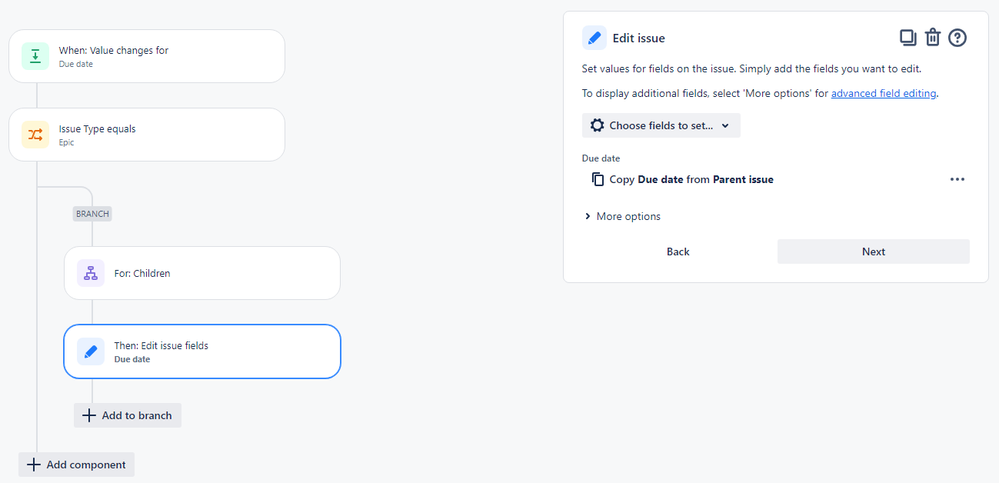Open the three-dots menu for Due date
This screenshot has height=483, width=999.
[x=957, y=180]
